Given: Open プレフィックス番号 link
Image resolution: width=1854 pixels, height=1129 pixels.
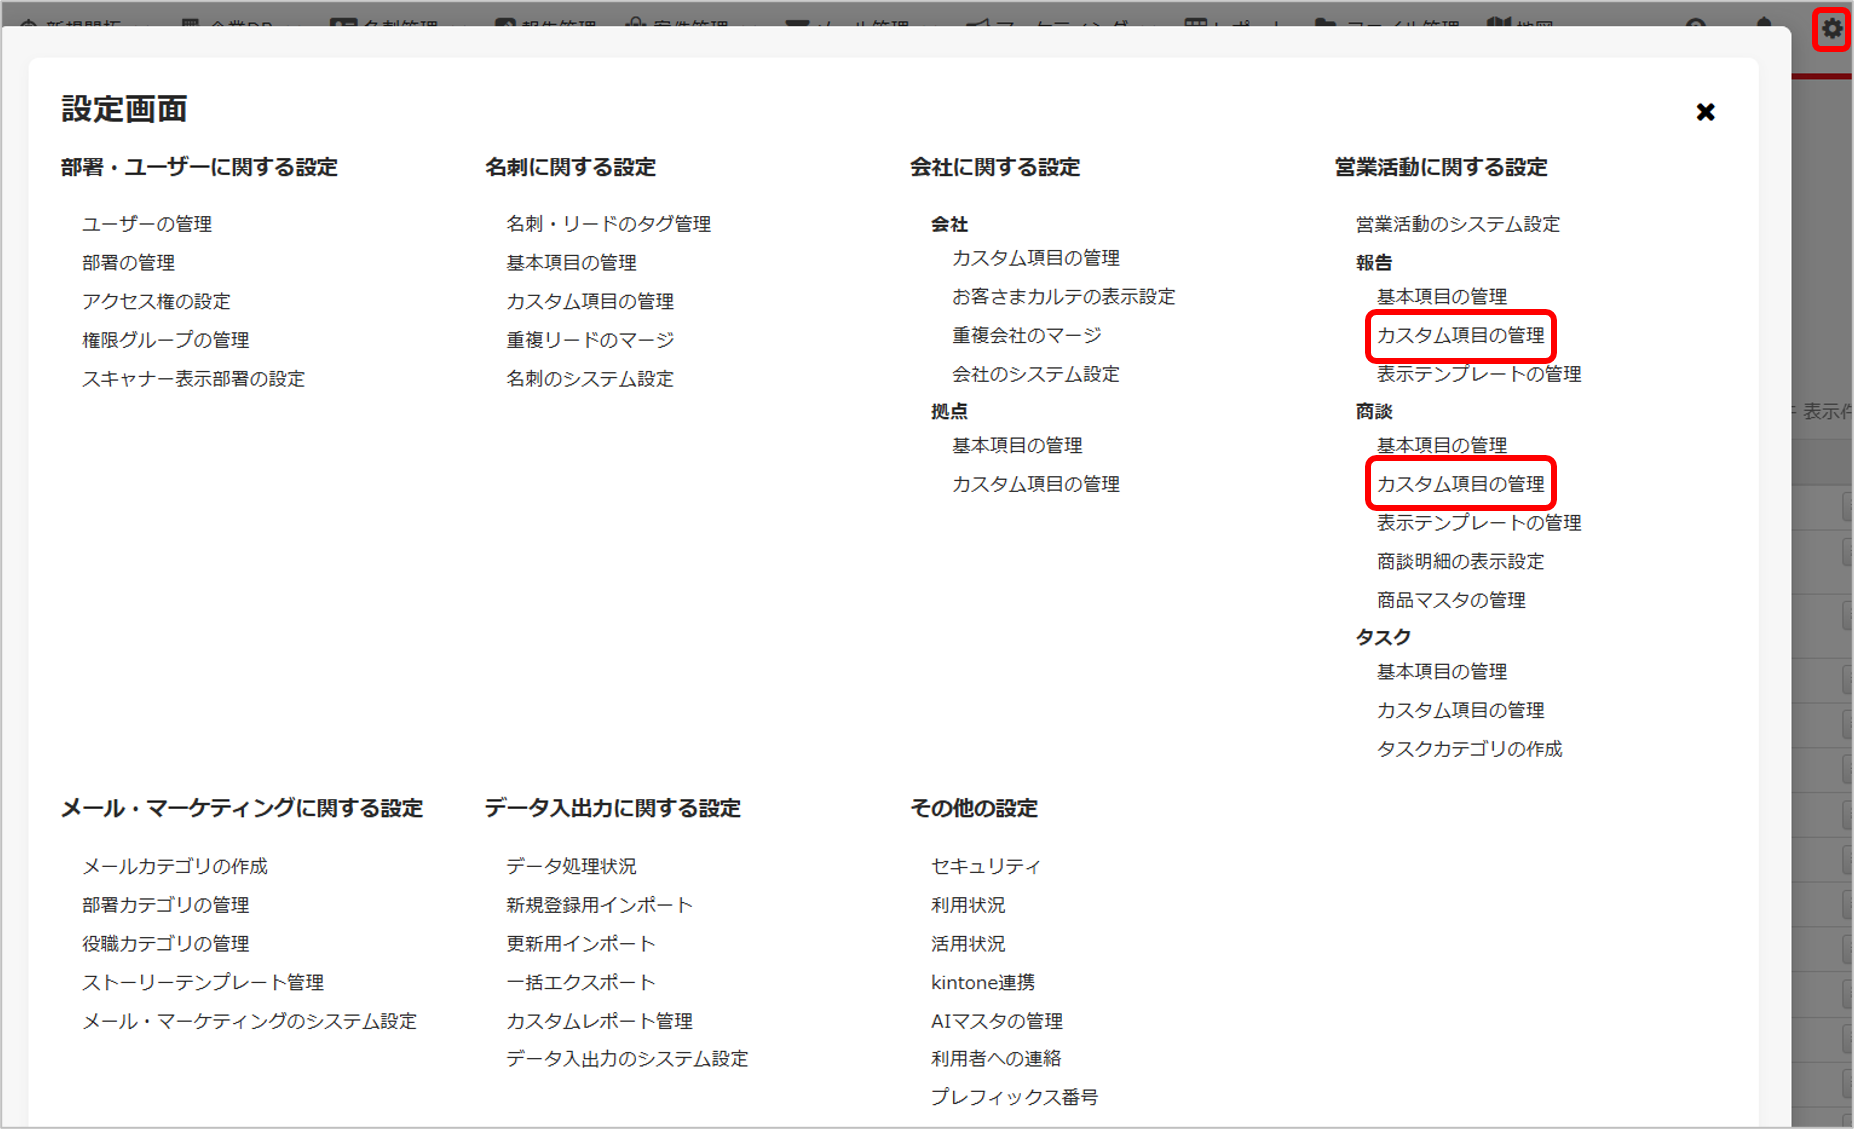Looking at the screenshot, I should (1014, 1097).
